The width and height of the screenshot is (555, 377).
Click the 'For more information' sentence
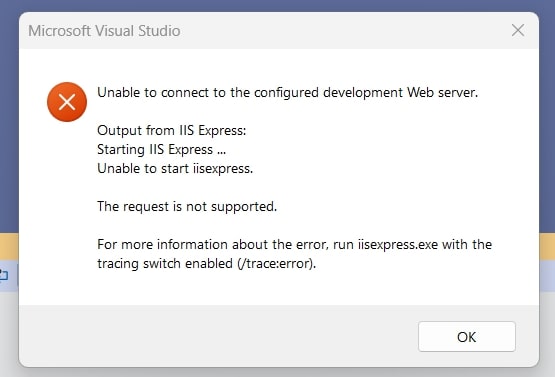pyautogui.click(x=294, y=254)
